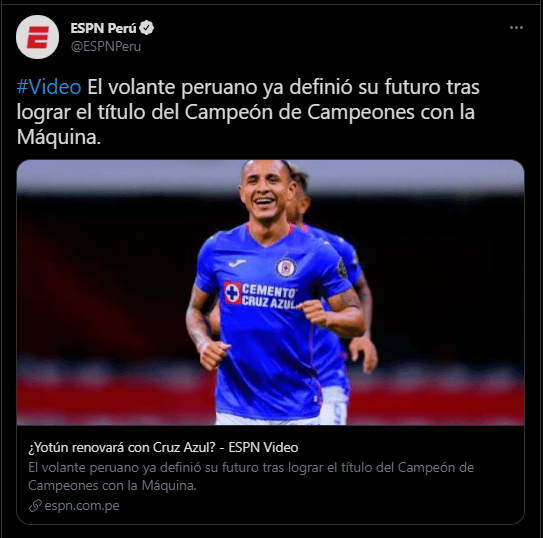Open the Cruz Azul player photo thumbnail
This screenshot has width=543, height=538.
[x=270, y=293]
